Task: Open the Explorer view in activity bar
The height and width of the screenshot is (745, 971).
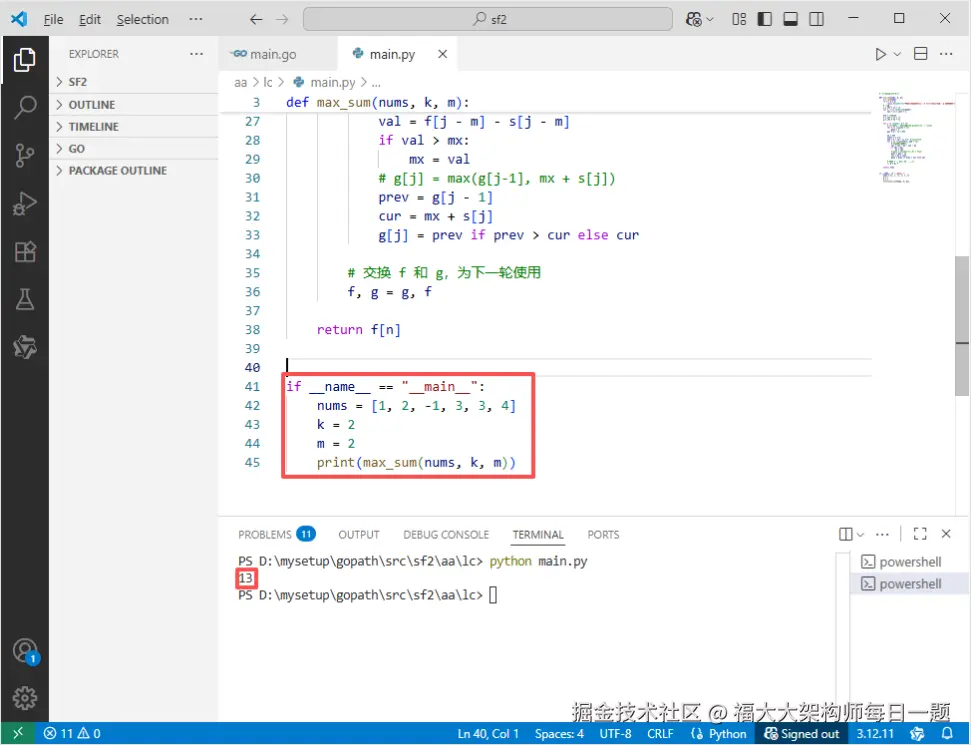Action: tap(25, 60)
